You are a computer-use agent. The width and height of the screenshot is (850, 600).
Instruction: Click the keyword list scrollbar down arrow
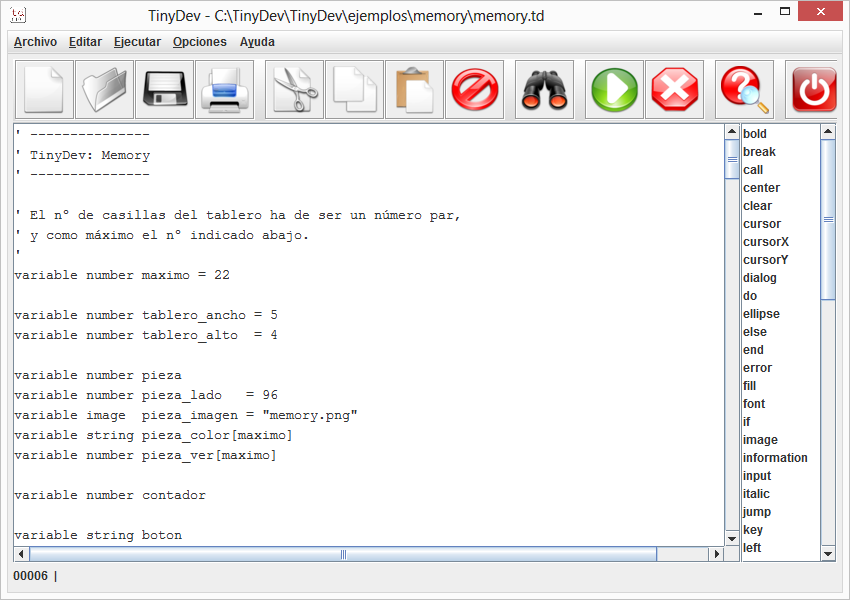(x=828, y=554)
